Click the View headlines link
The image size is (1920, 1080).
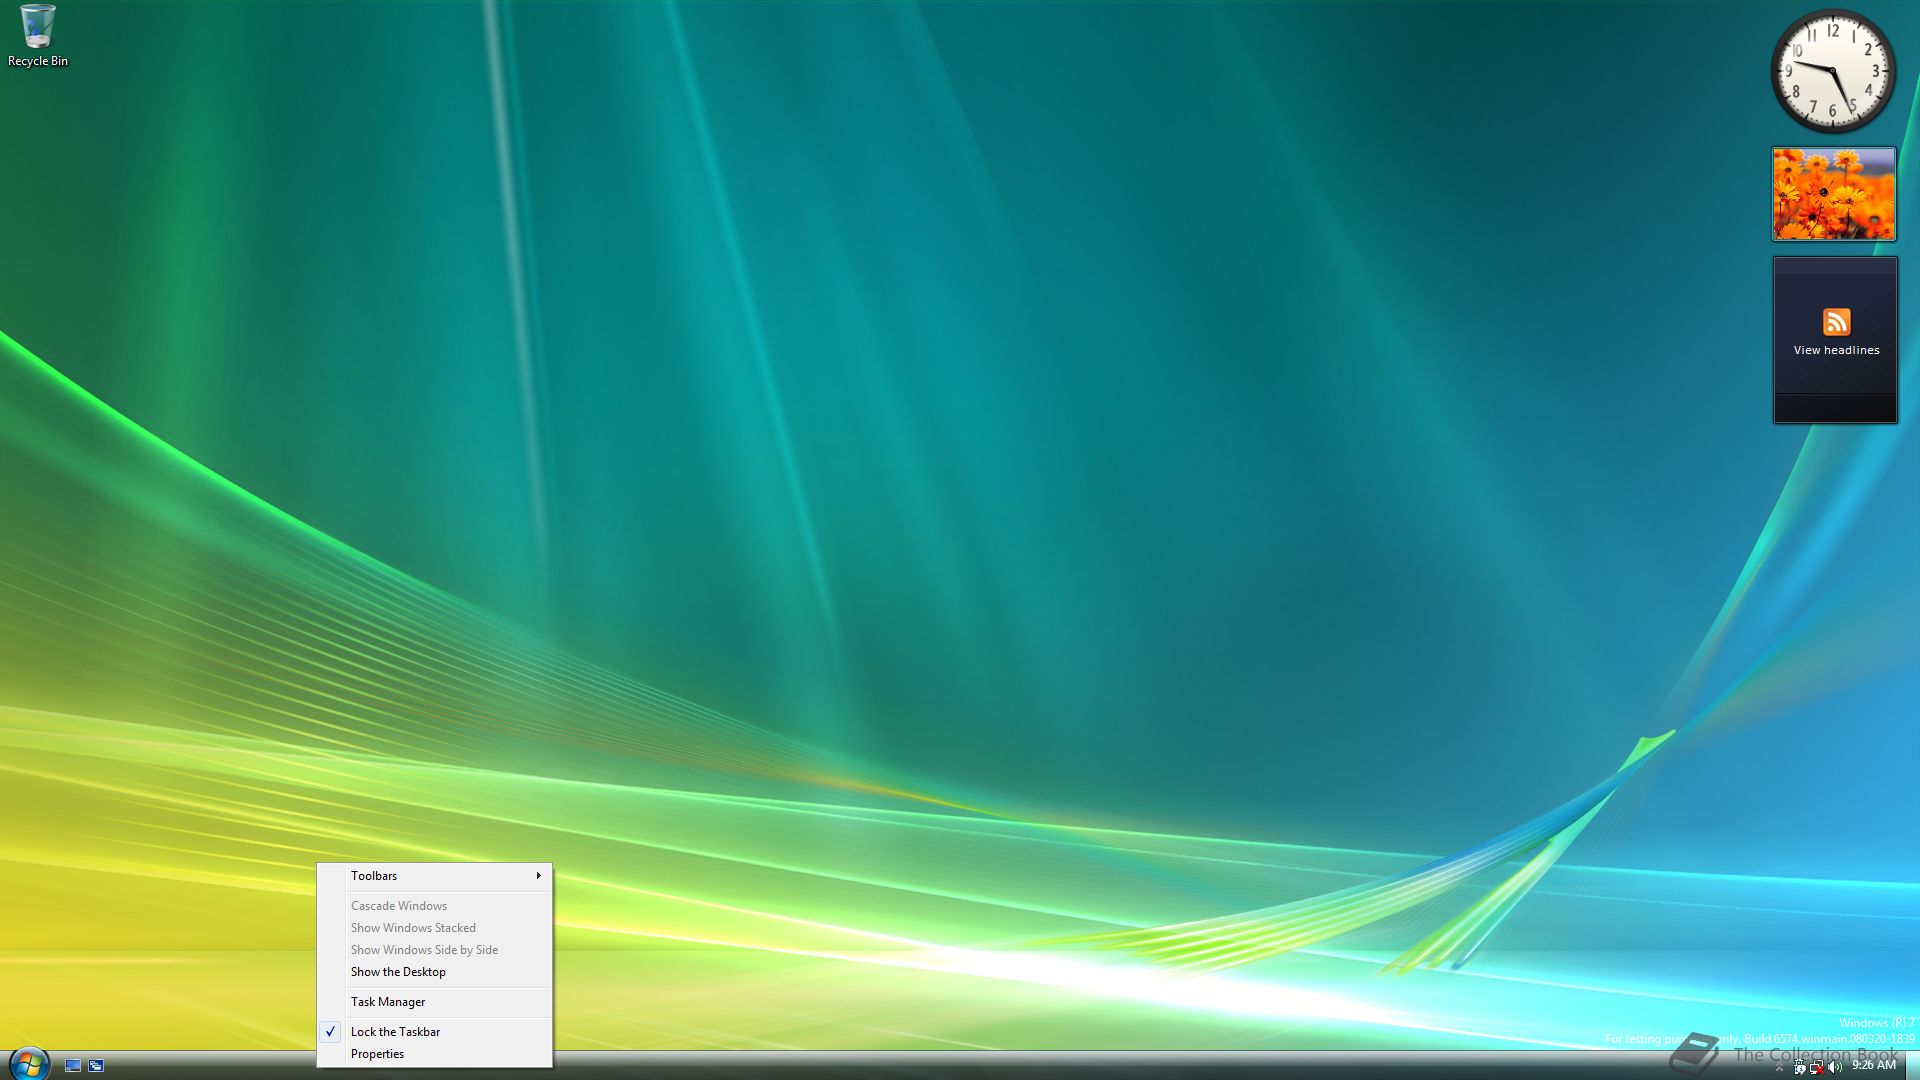(1836, 350)
